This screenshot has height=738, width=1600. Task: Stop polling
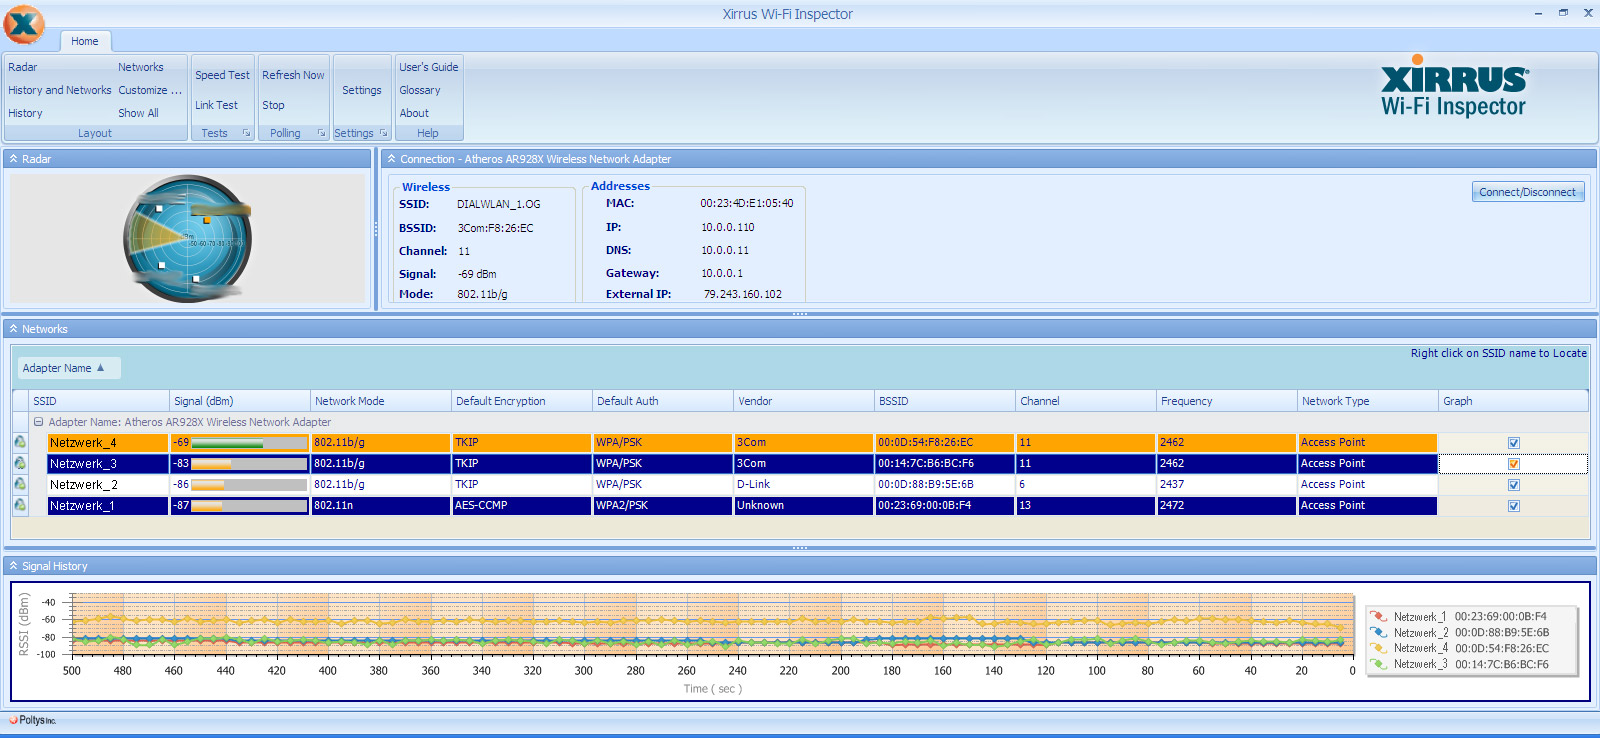[x=273, y=105]
